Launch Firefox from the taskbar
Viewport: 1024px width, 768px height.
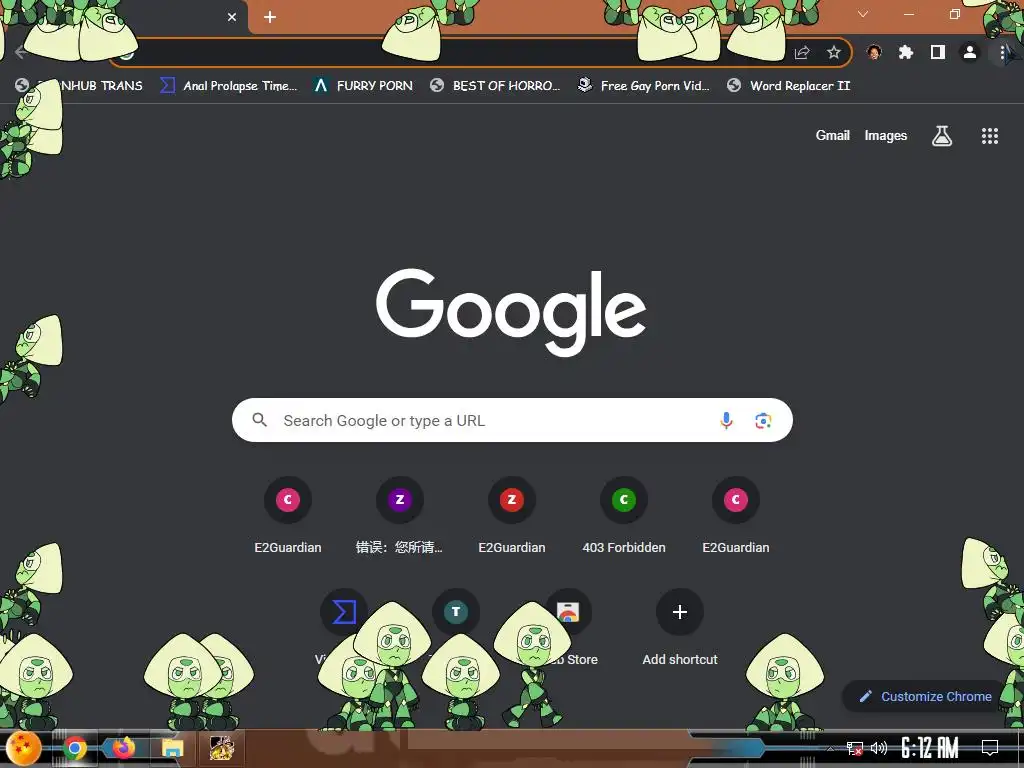click(123, 748)
